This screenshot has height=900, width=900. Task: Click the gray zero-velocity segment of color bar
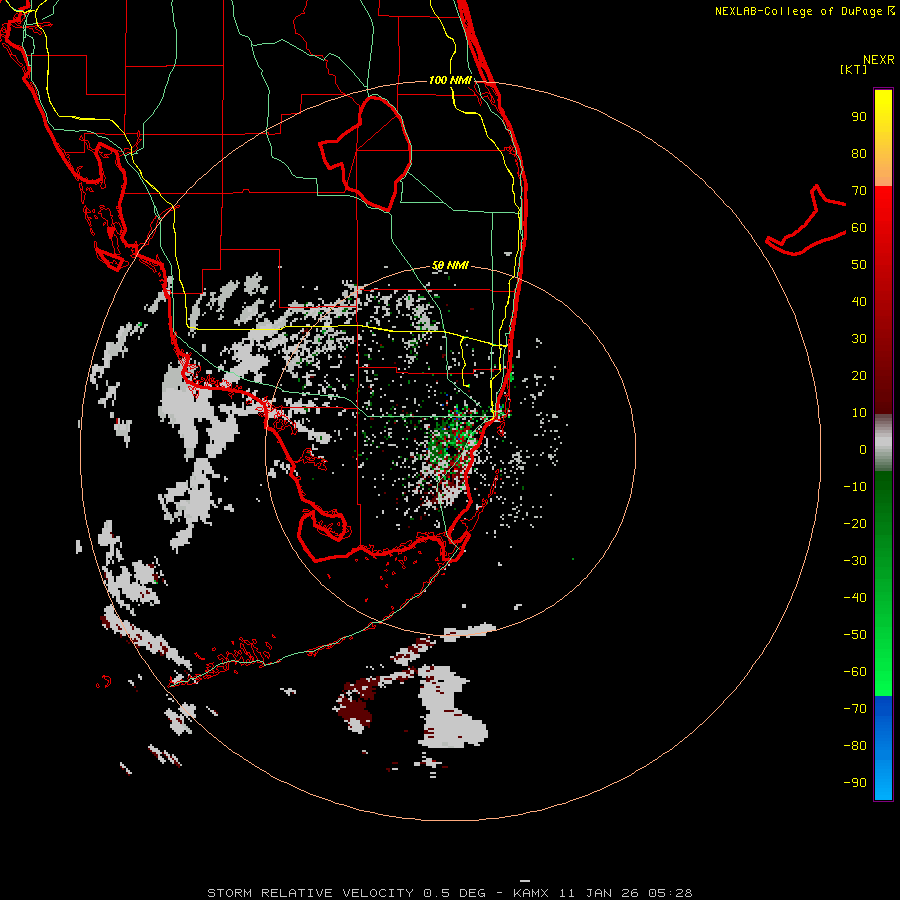(x=883, y=443)
